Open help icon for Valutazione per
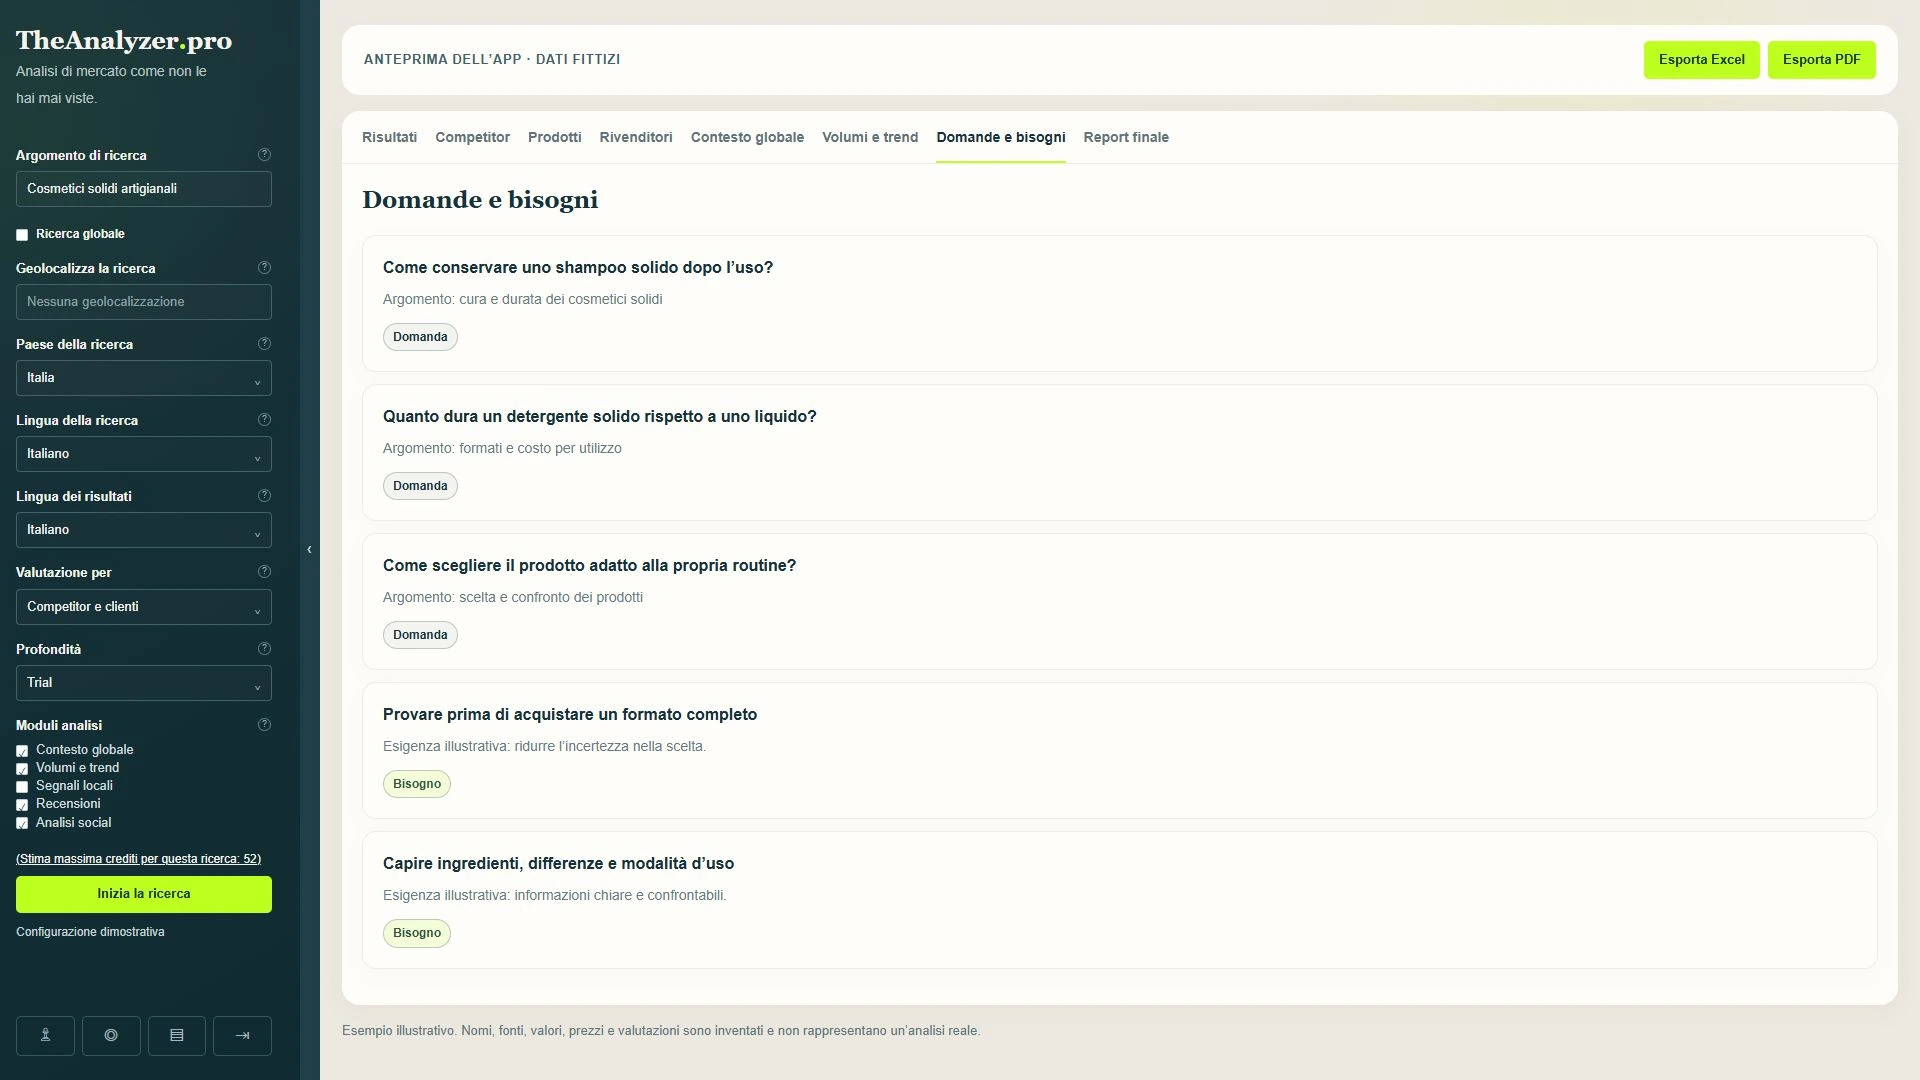This screenshot has height=1080, width=1920. point(264,572)
